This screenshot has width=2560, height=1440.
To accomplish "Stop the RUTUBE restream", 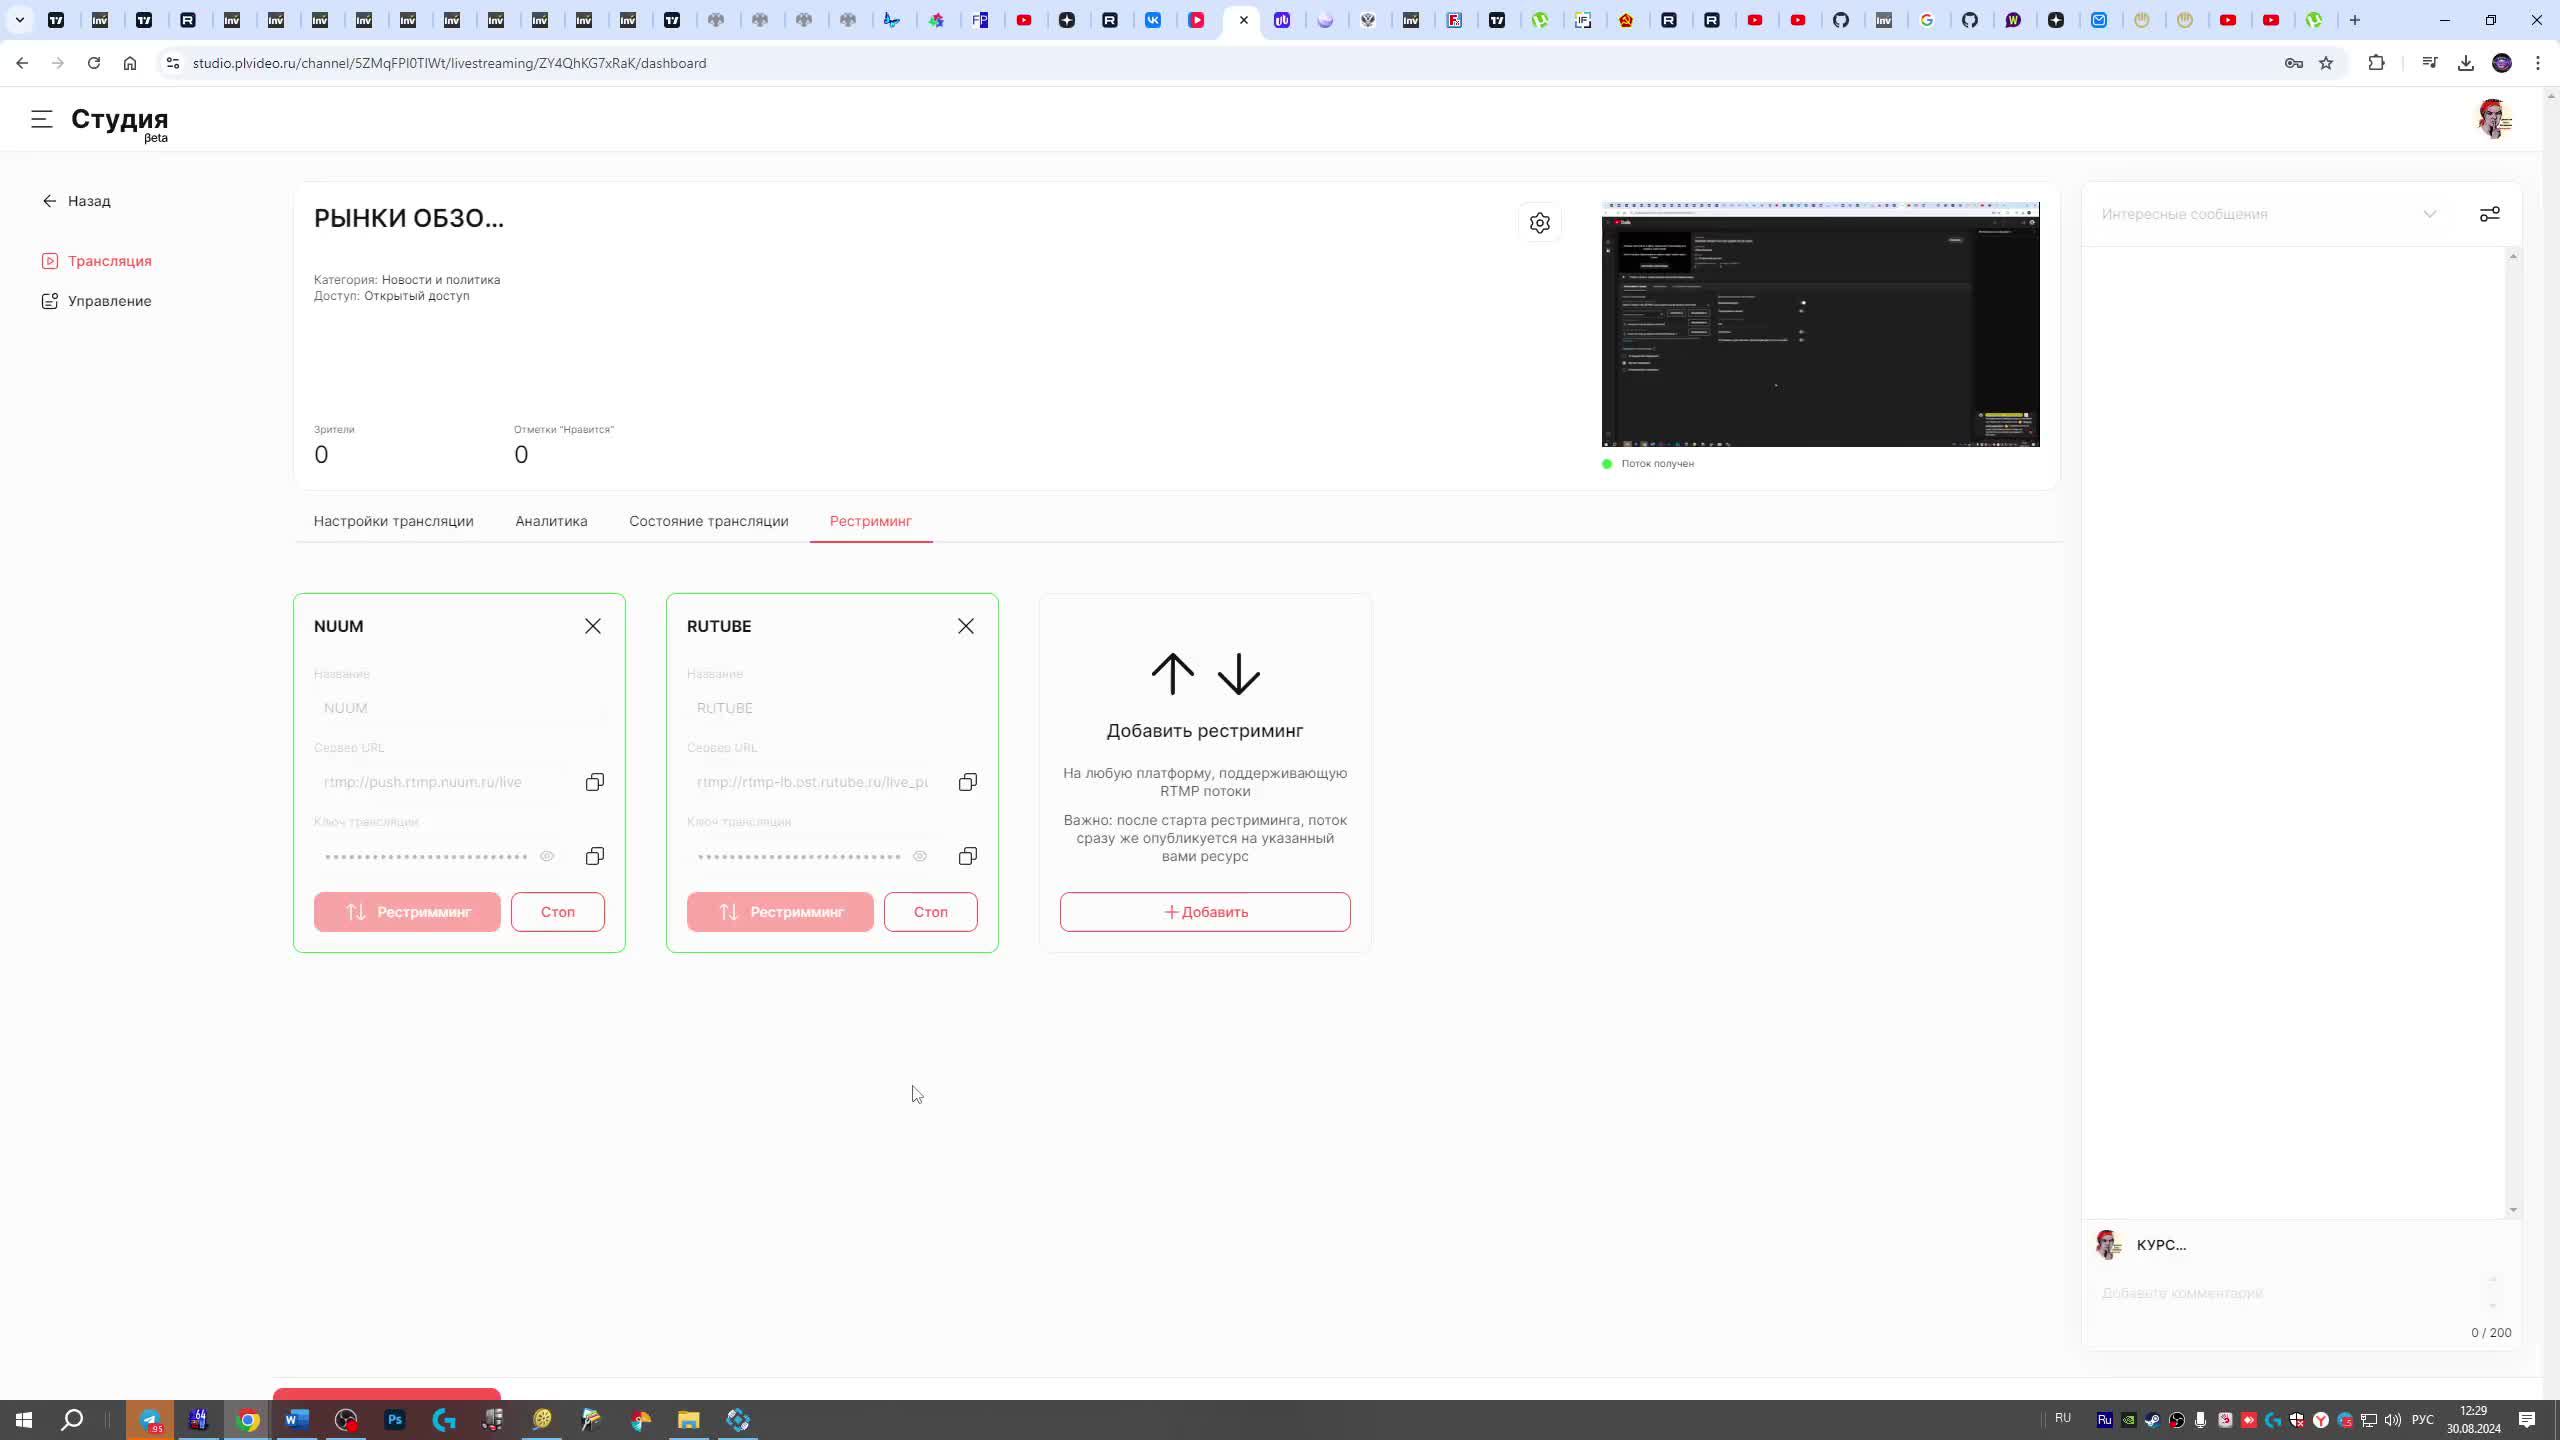I will pyautogui.click(x=931, y=912).
